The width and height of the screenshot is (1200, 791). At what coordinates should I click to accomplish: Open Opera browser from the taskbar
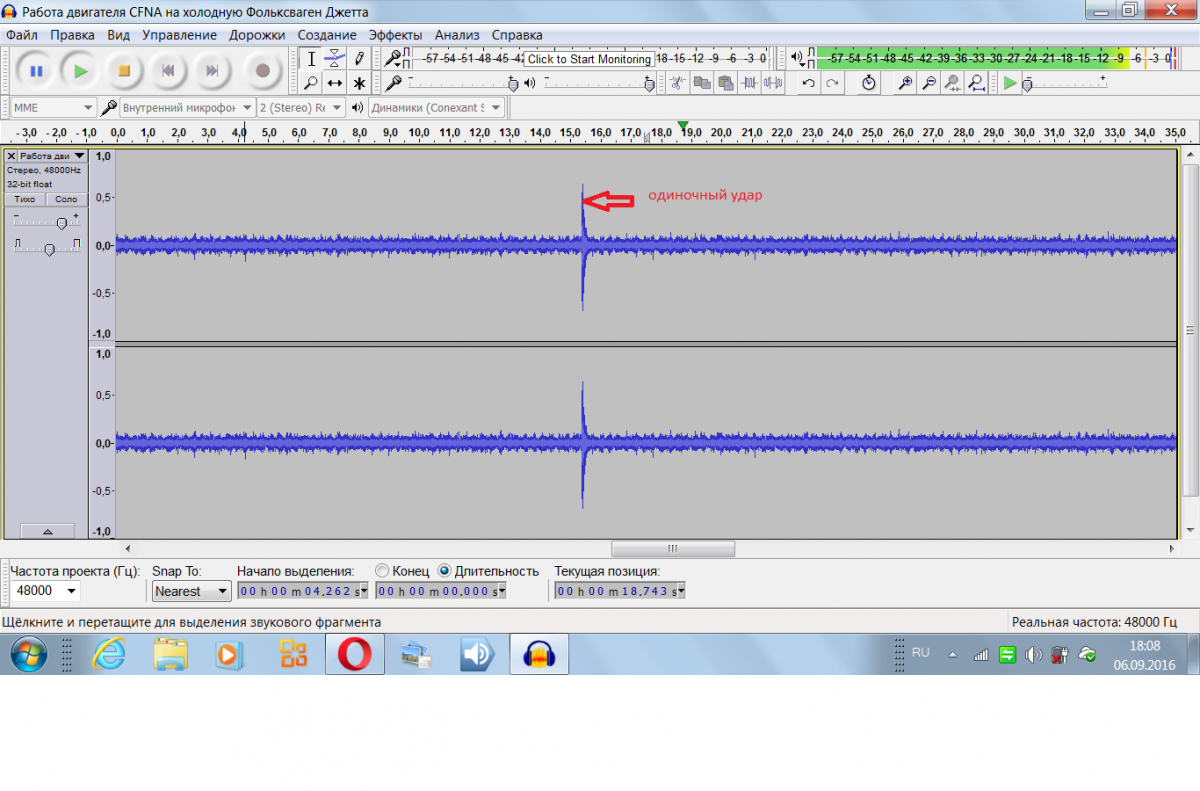[354, 655]
